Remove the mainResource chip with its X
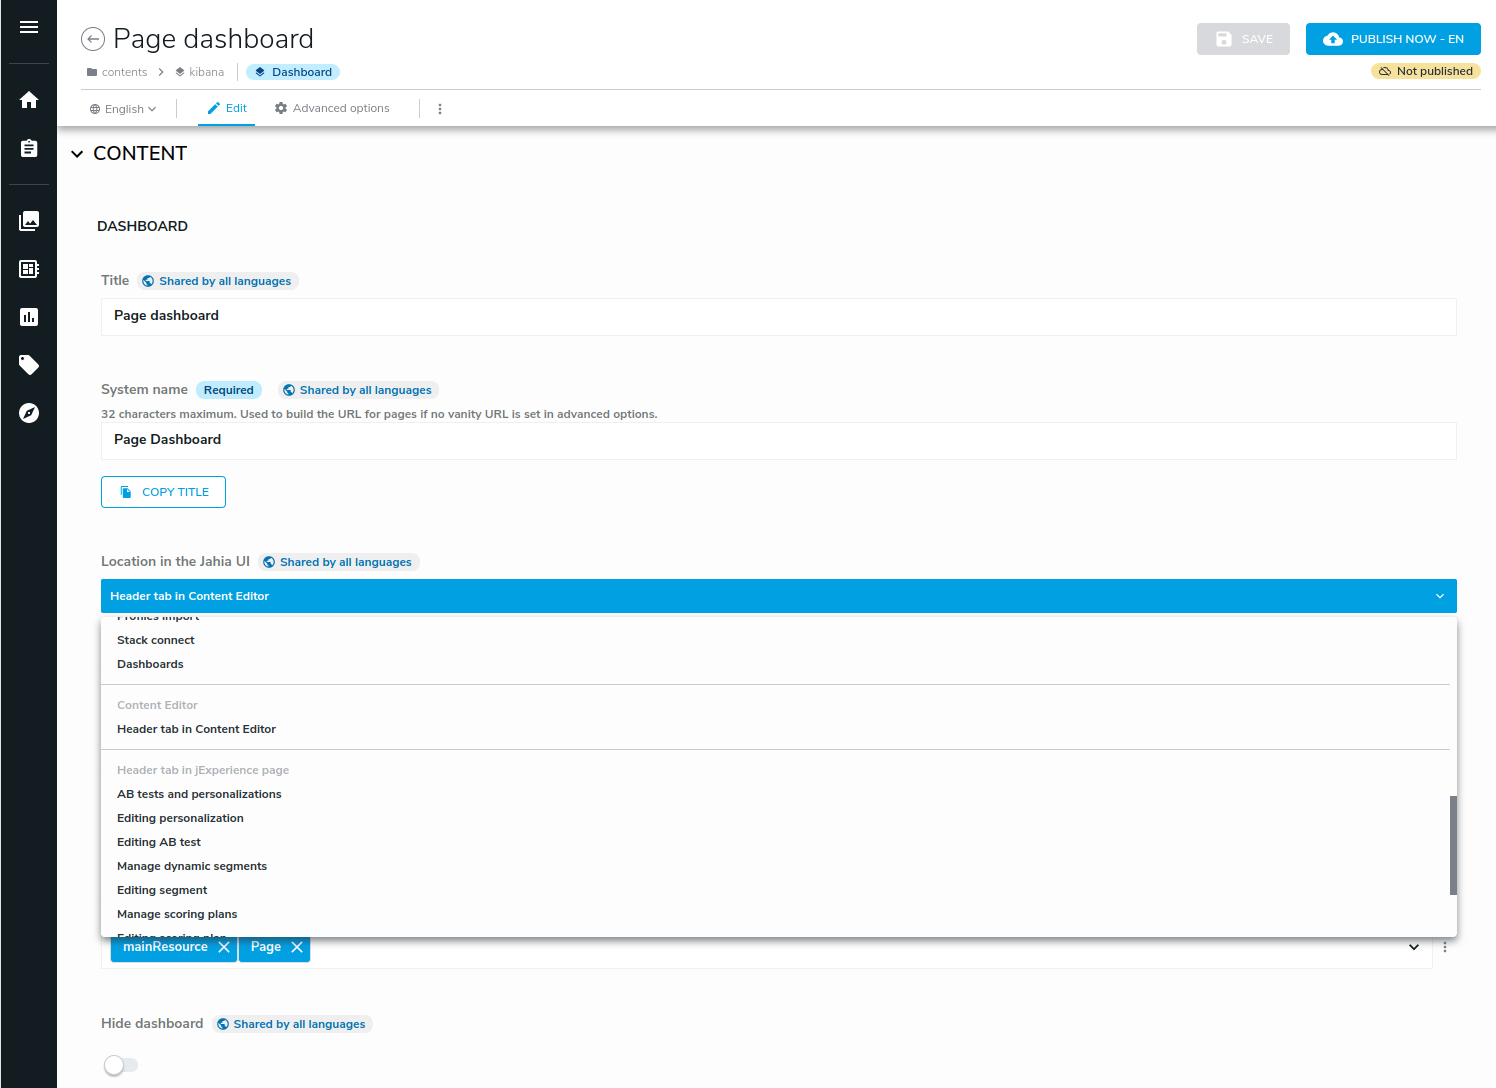 (224, 946)
